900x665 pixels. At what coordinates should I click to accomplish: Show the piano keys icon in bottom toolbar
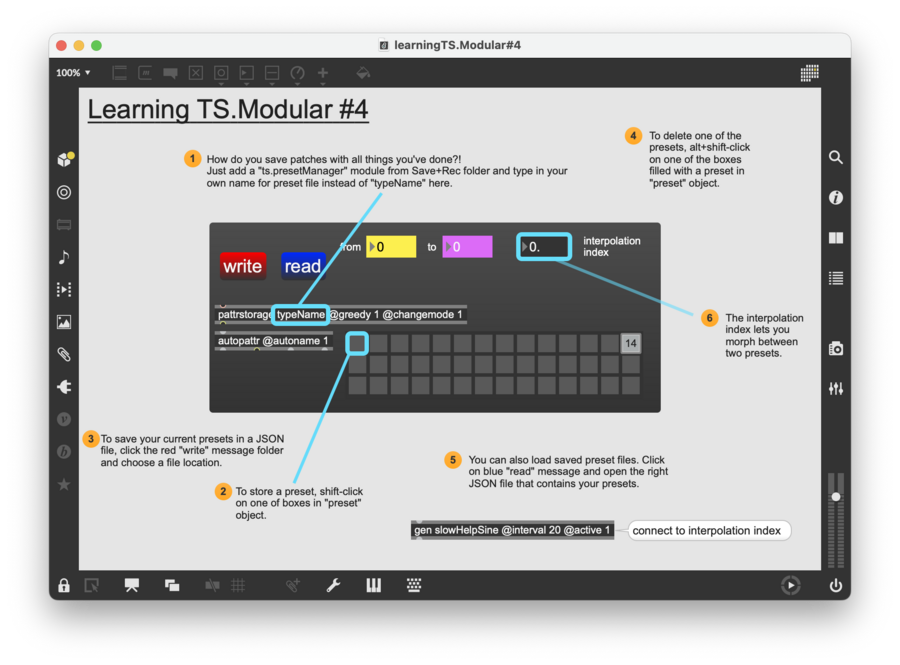coord(373,585)
